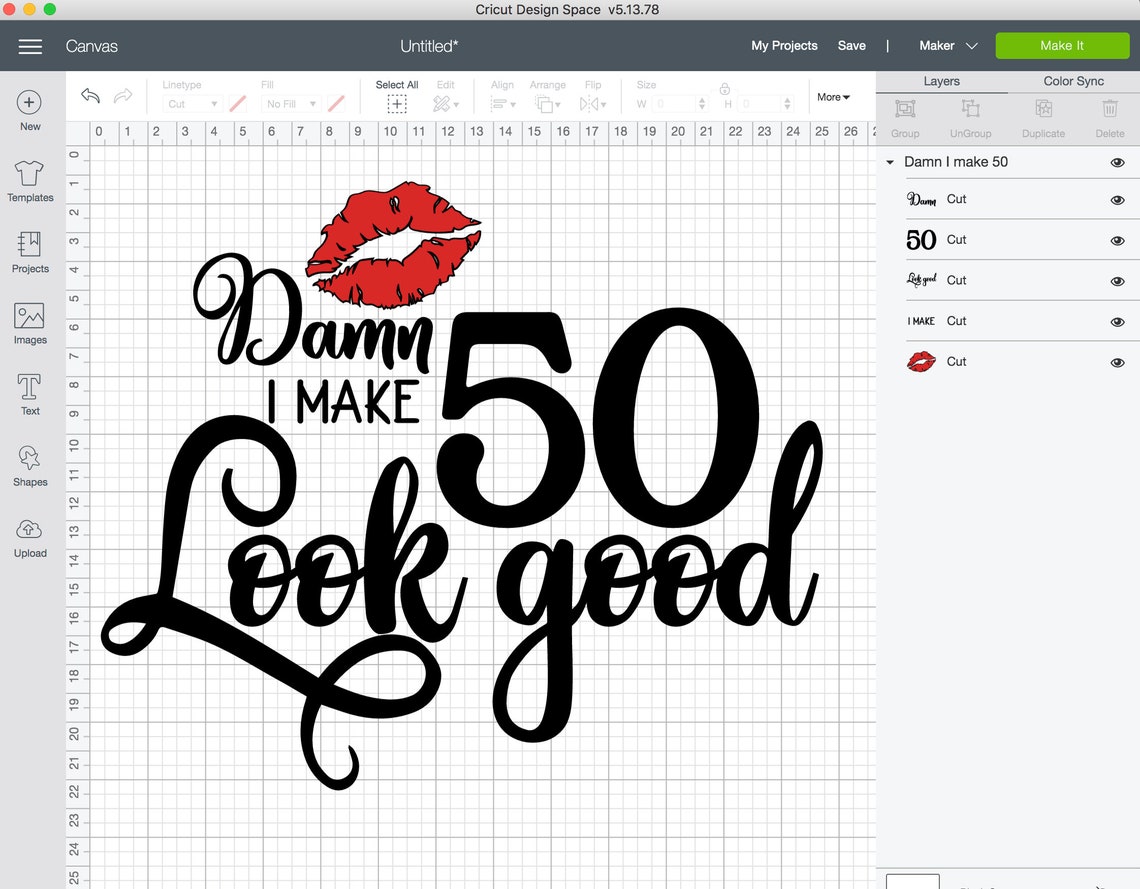Open the Maker machine selection dropdown
The width and height of the screenshot is (1140, 889).
tap(946, 45)
